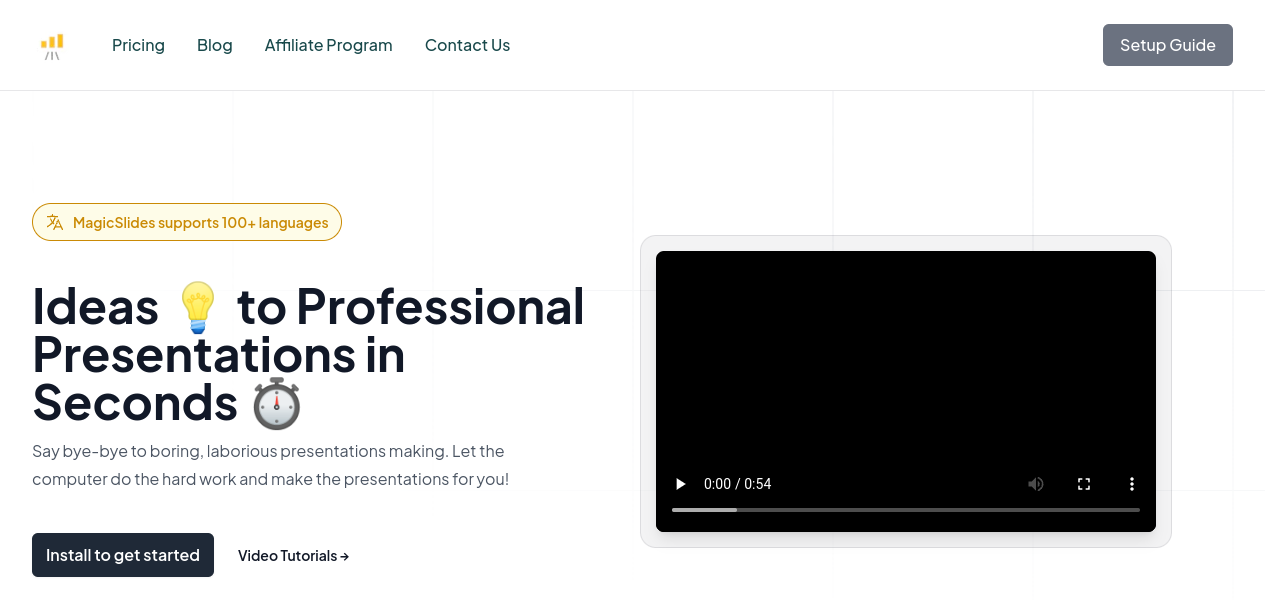Click the MagicSlides logo icon
Screen dimensions: 1280x600
(x=52, y=46)
